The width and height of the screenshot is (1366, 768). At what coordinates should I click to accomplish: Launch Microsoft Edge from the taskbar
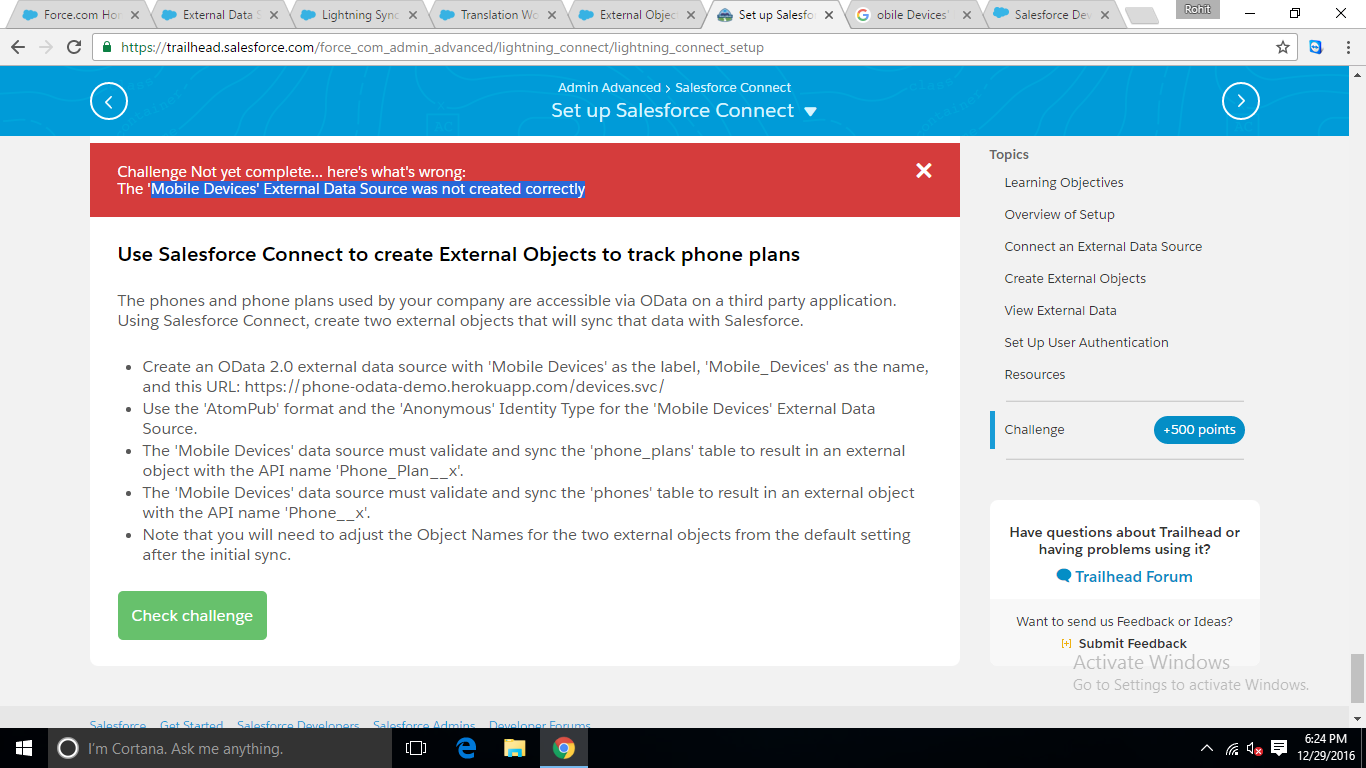(466, 748)
